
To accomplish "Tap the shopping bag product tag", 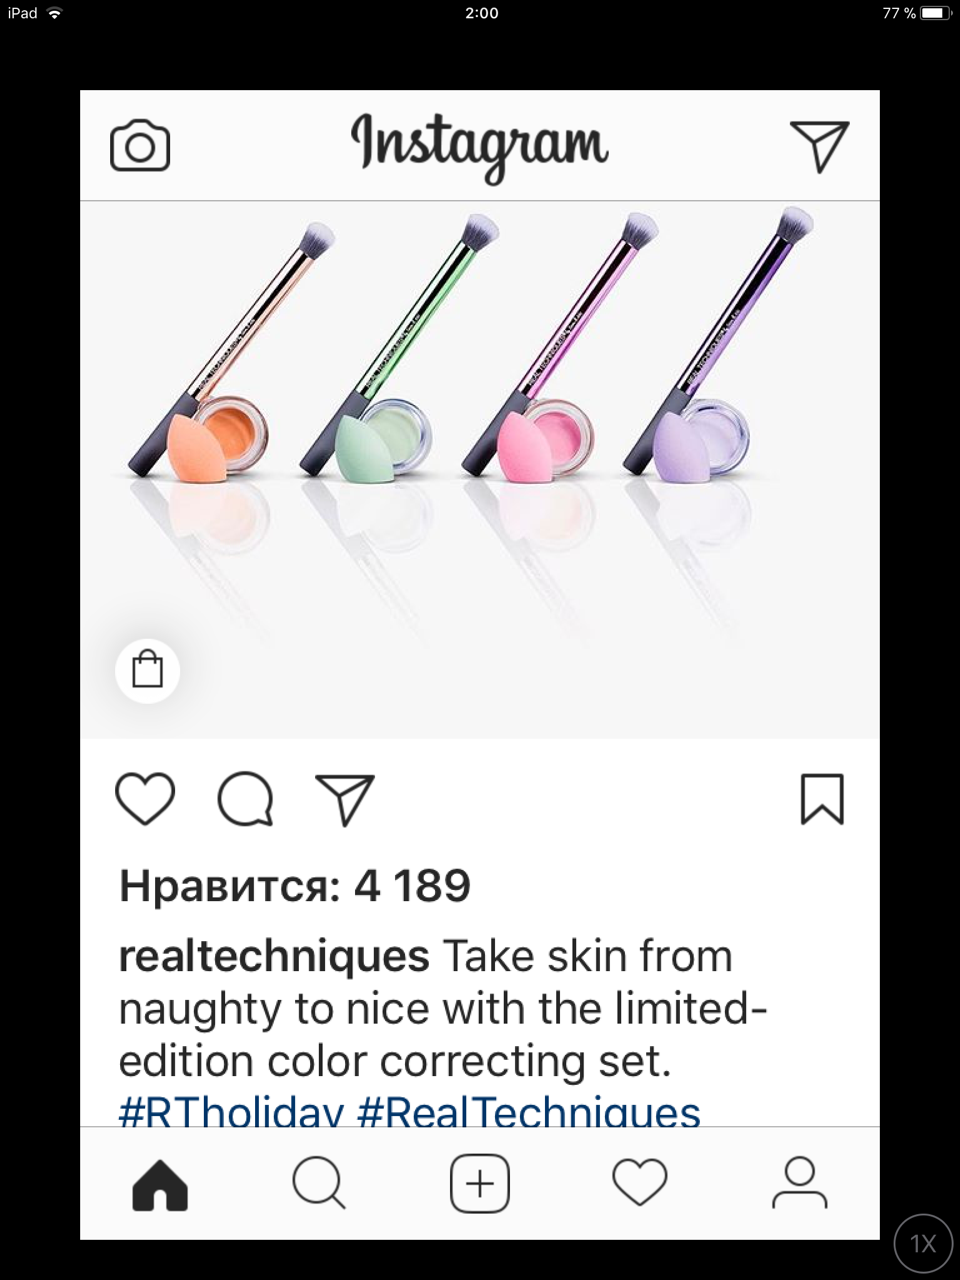I will click(148, 670).
